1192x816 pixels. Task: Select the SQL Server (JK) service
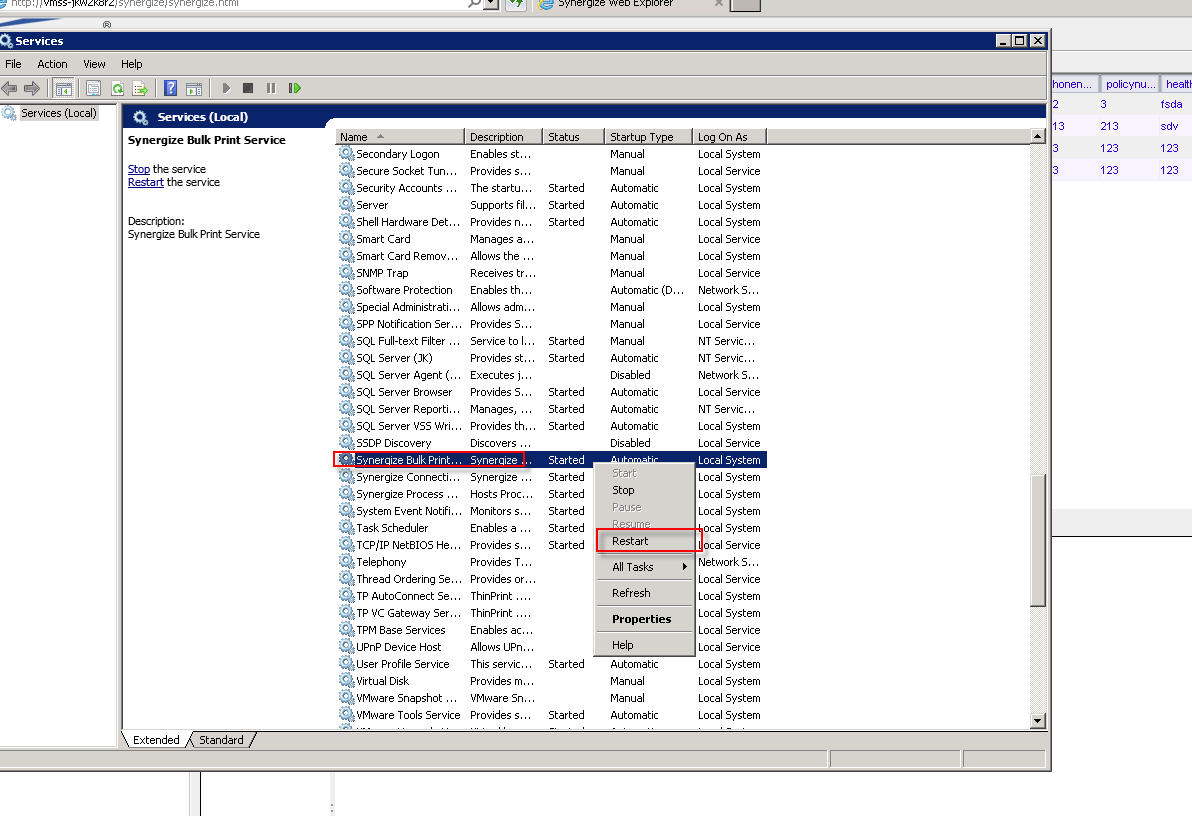[x=551, y=358]
